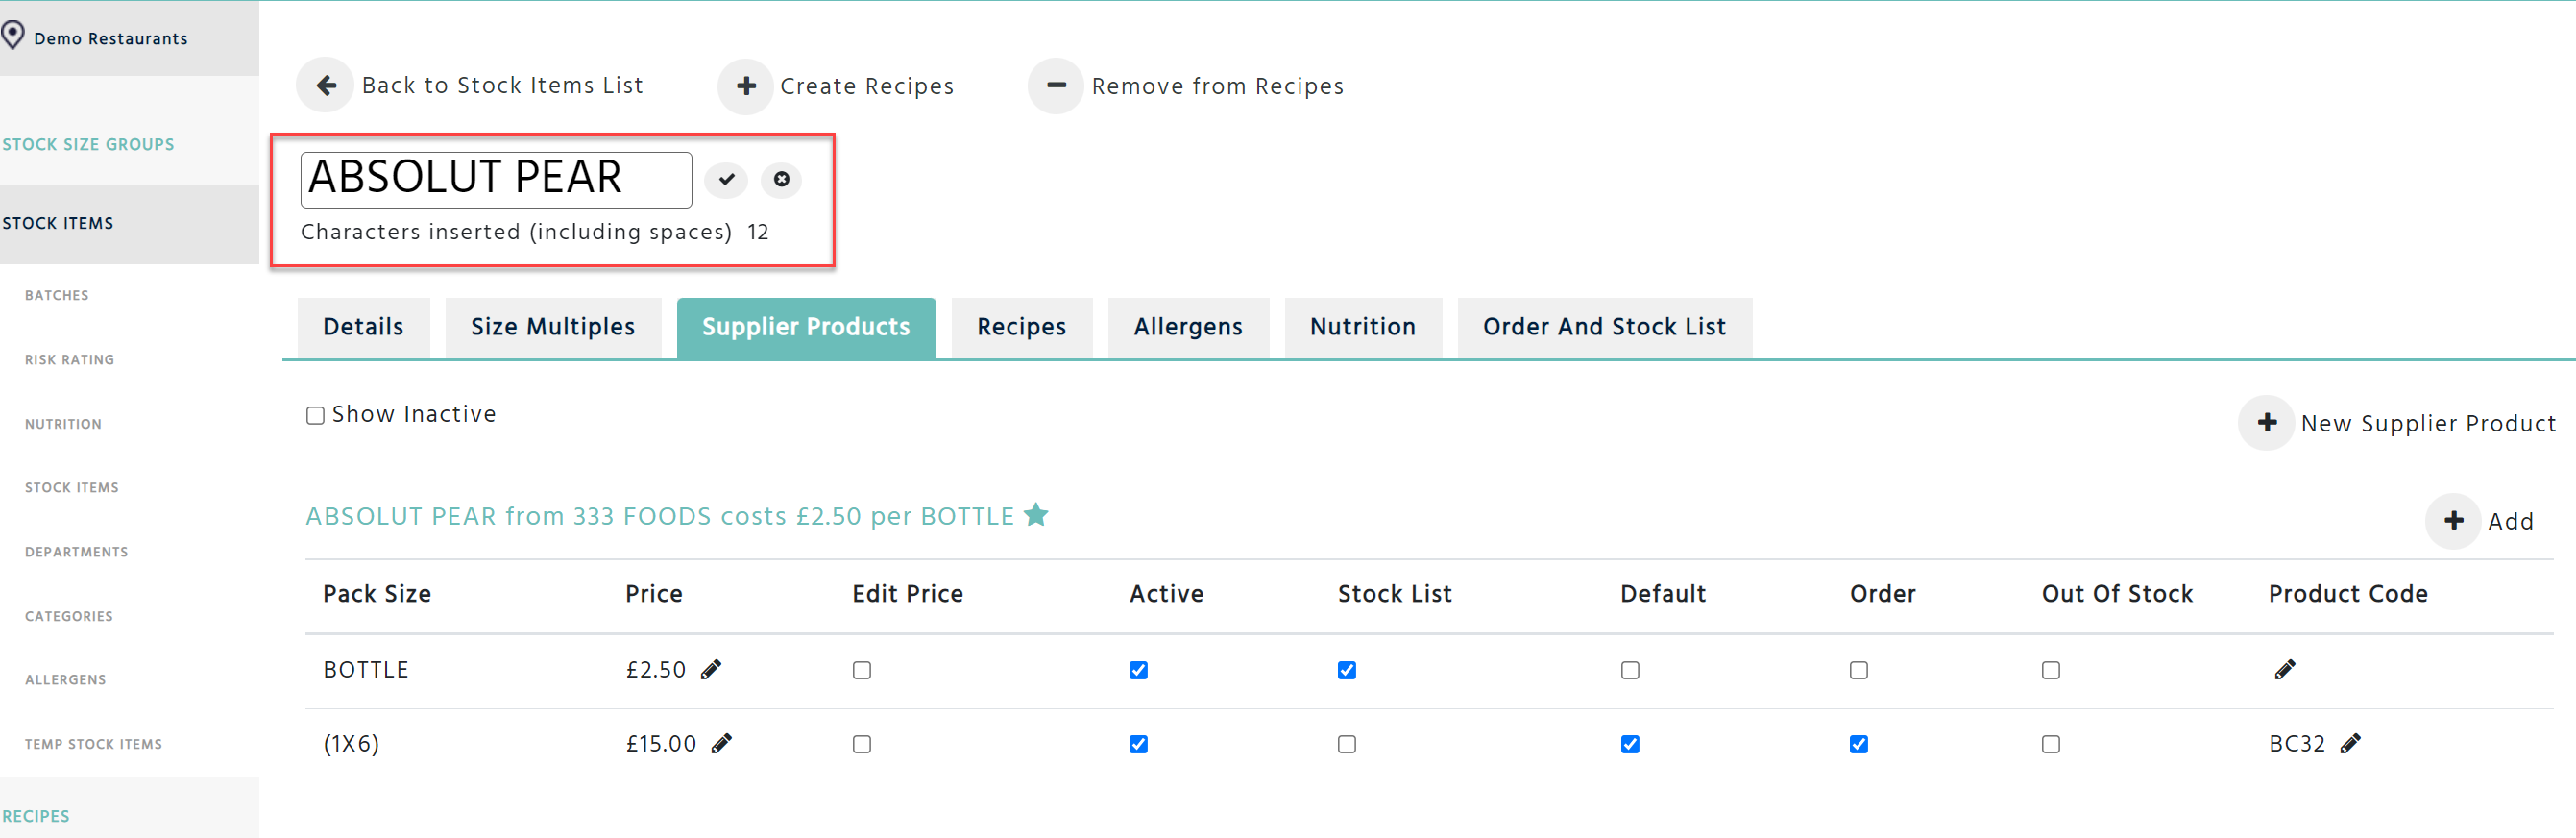Open the Recipes tab

tap(1022, 327)
